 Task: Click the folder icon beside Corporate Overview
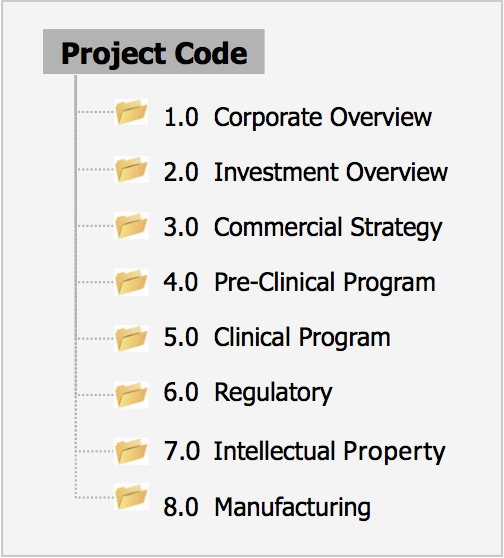coord(131,112)
